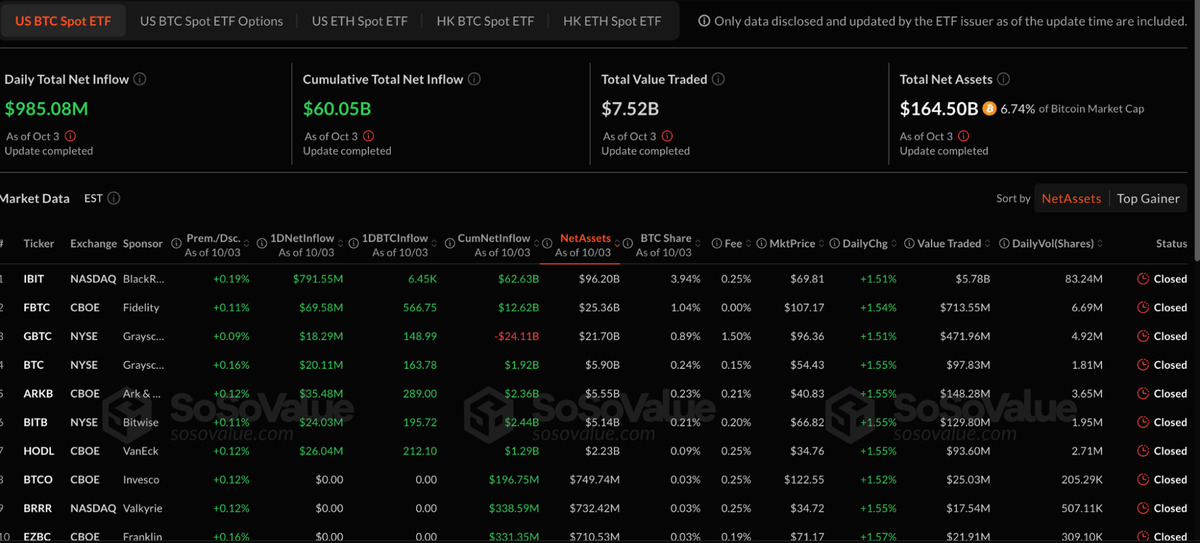Open HK BTC Spot ETF tab

485,21
